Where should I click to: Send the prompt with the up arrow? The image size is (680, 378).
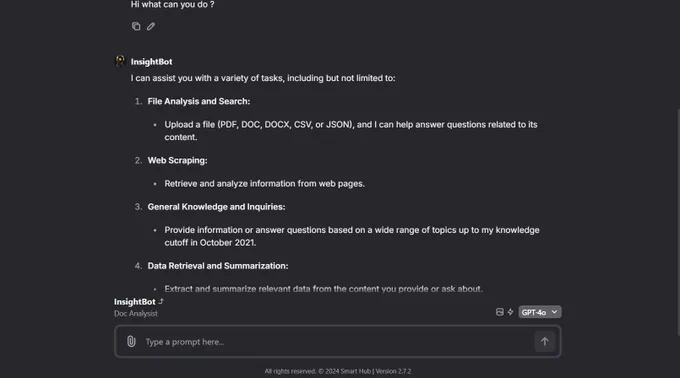click(545, 342)
